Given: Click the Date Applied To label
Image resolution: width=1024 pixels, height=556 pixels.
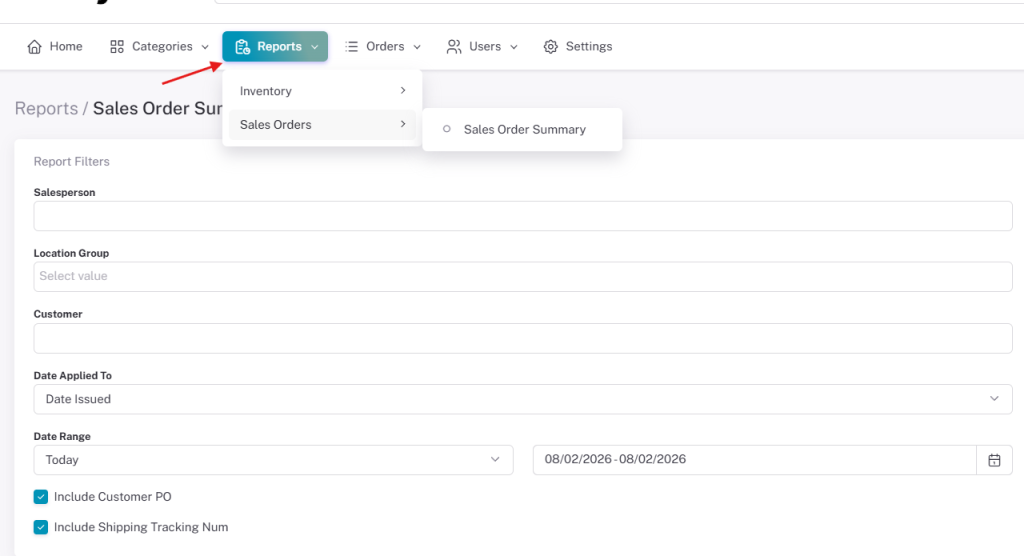Looking at the screenshot, I should [72, 376].
